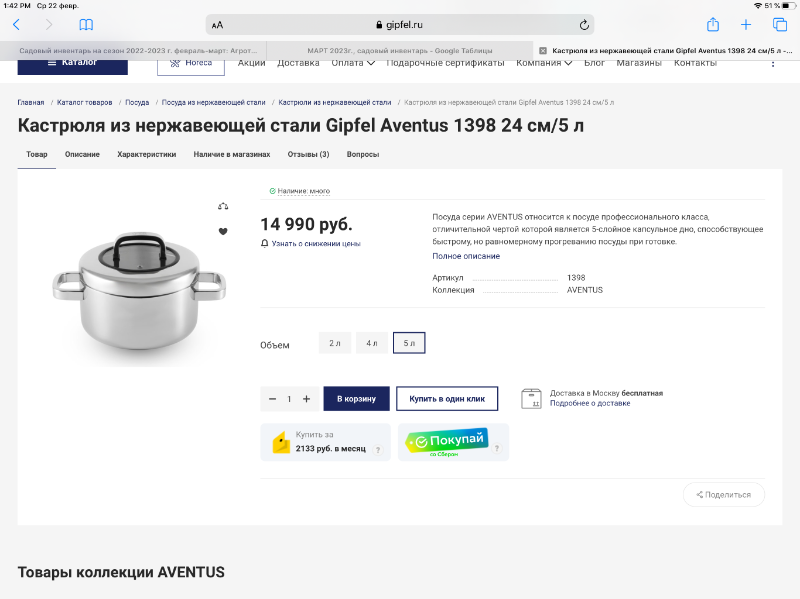Open Подарочные сертификаты menu item
The width and height of the screenshot is (800, 599).
[x=445, y=63]
